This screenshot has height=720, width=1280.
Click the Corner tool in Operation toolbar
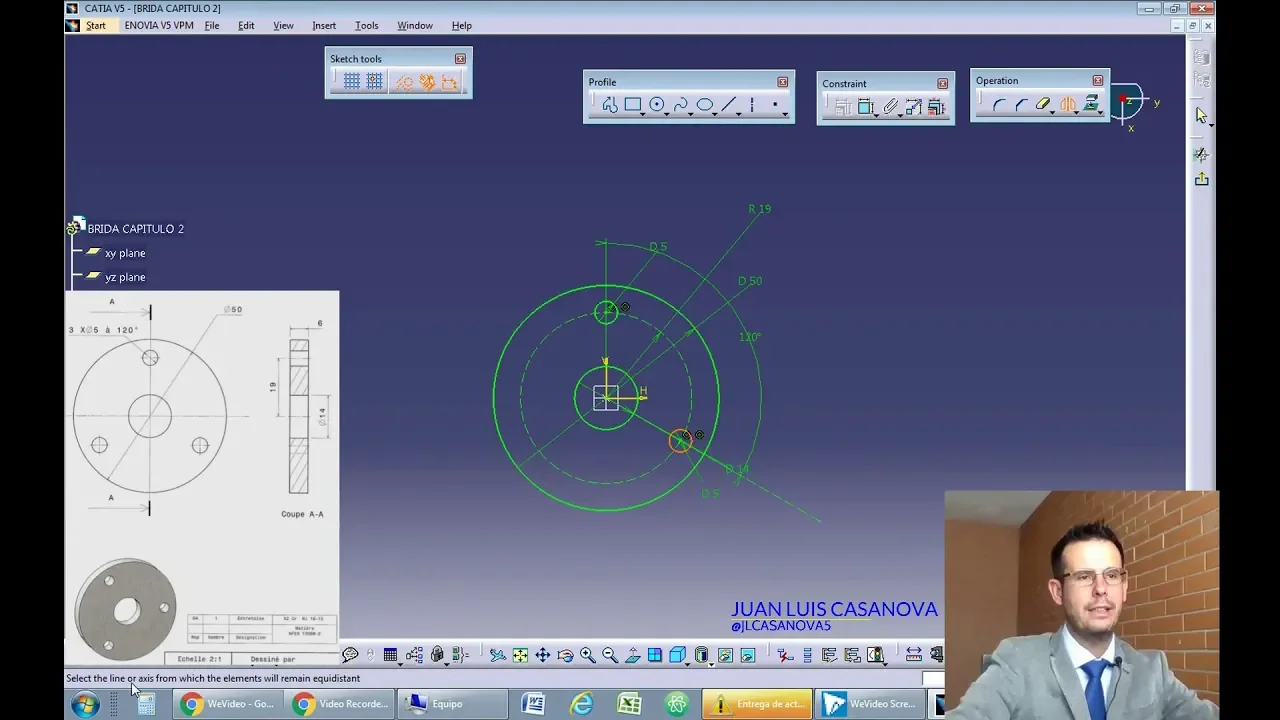click(998, 104)
